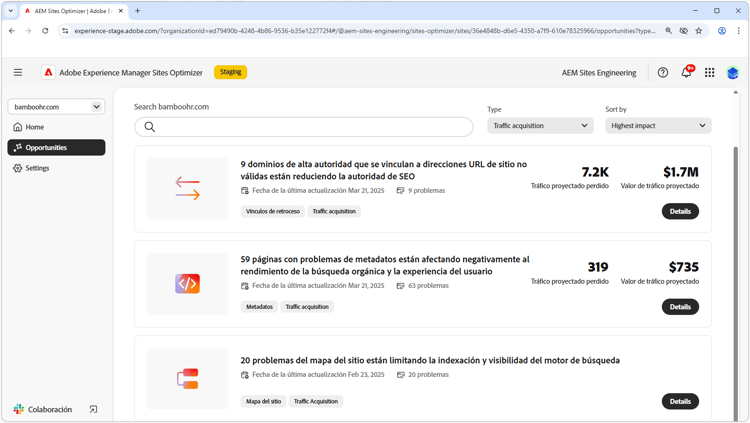Click the 7.2K projected traffic lost value
Viewport: 750px width, 423px height.
click(x=595, y=172)
